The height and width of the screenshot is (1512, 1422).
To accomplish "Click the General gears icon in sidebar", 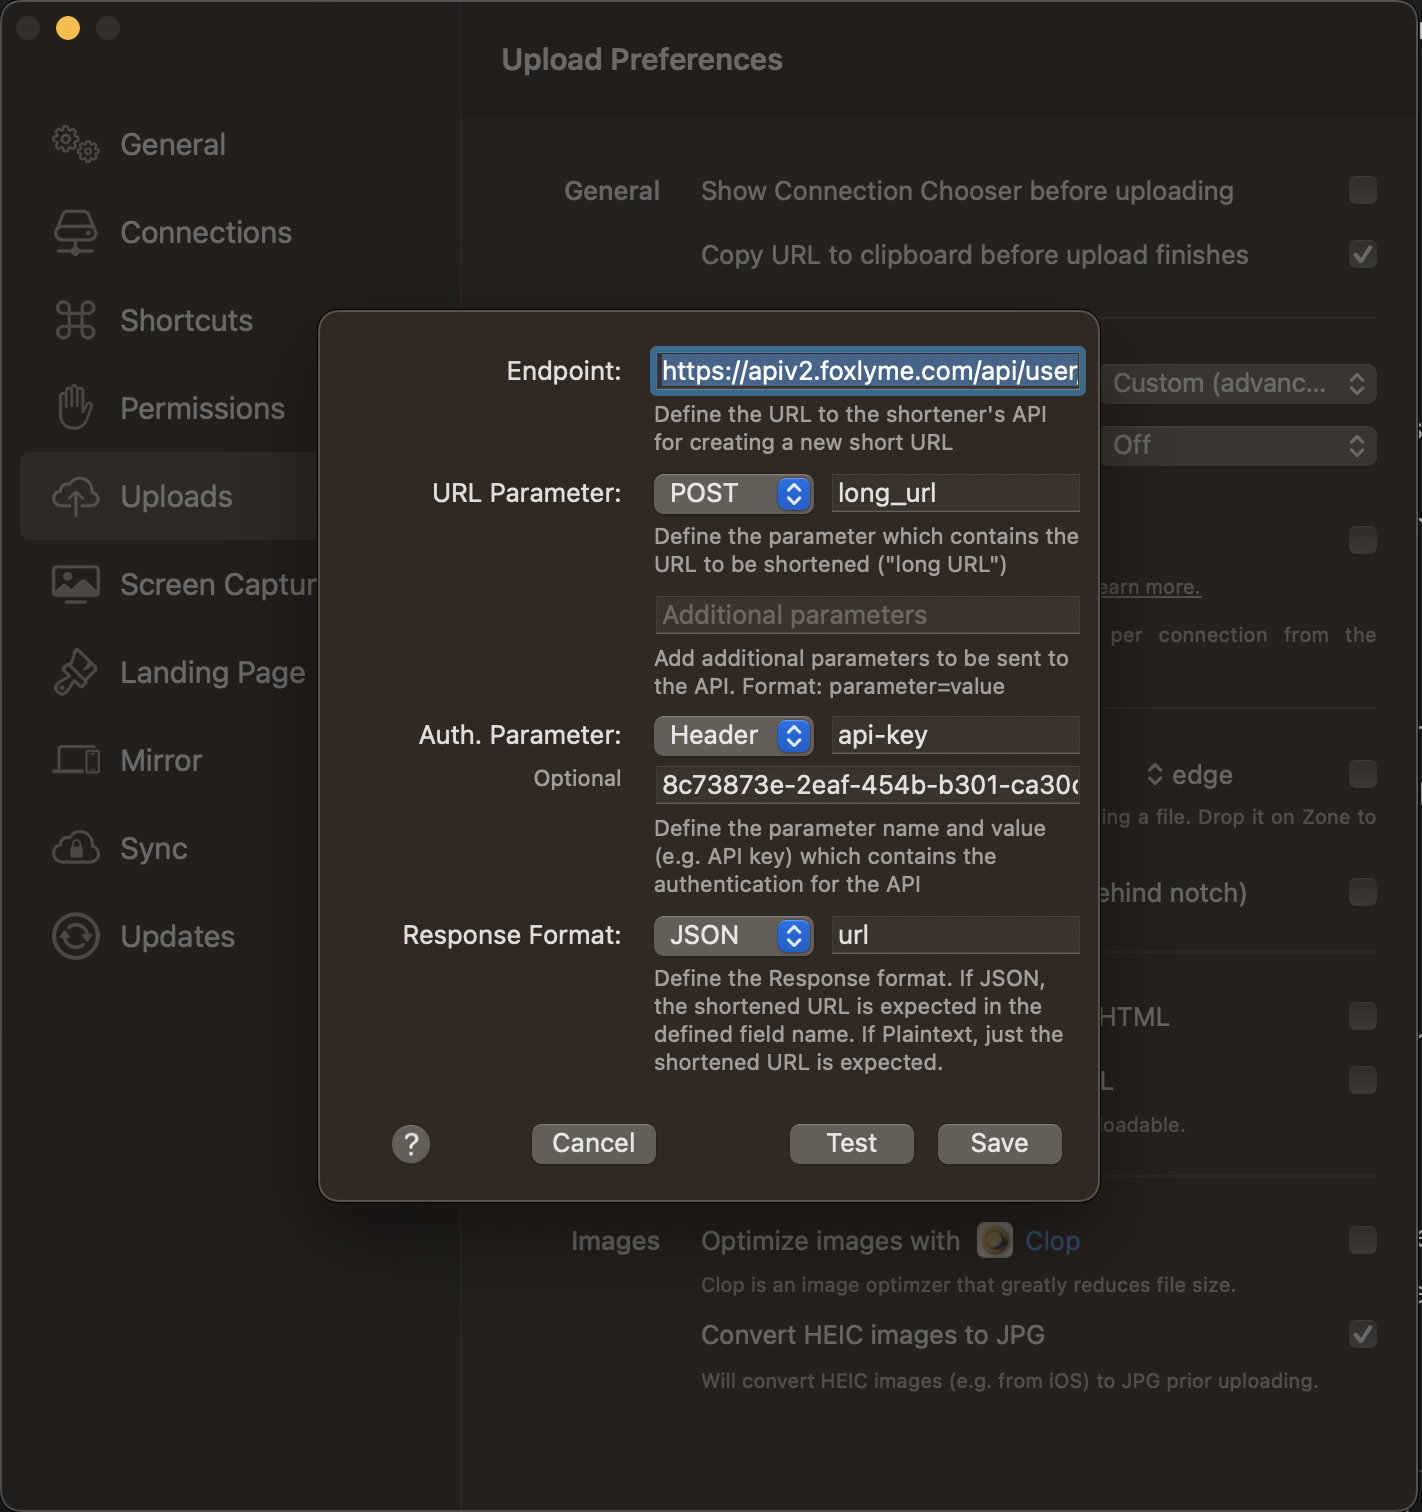I will click(x=76, y=145).
